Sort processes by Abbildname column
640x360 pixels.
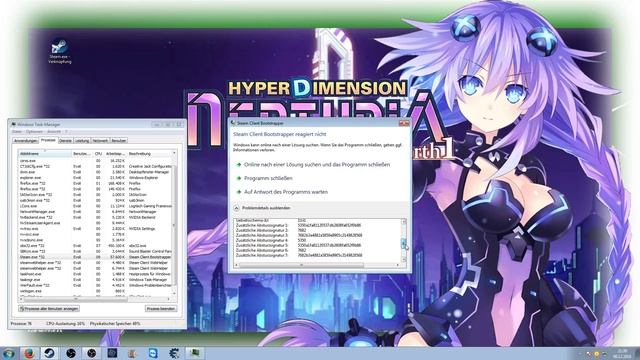point(45,154)
